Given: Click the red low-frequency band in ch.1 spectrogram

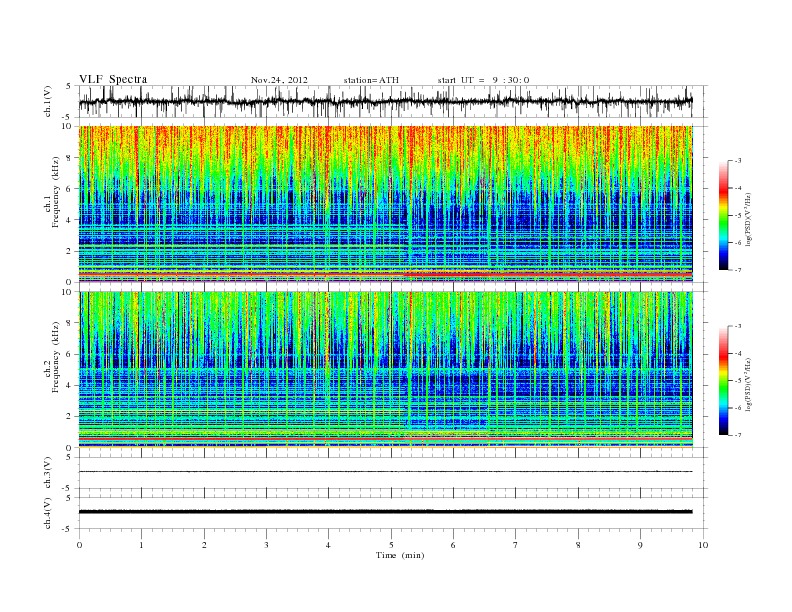Looking at the screenshot, I should click(385, 274).
